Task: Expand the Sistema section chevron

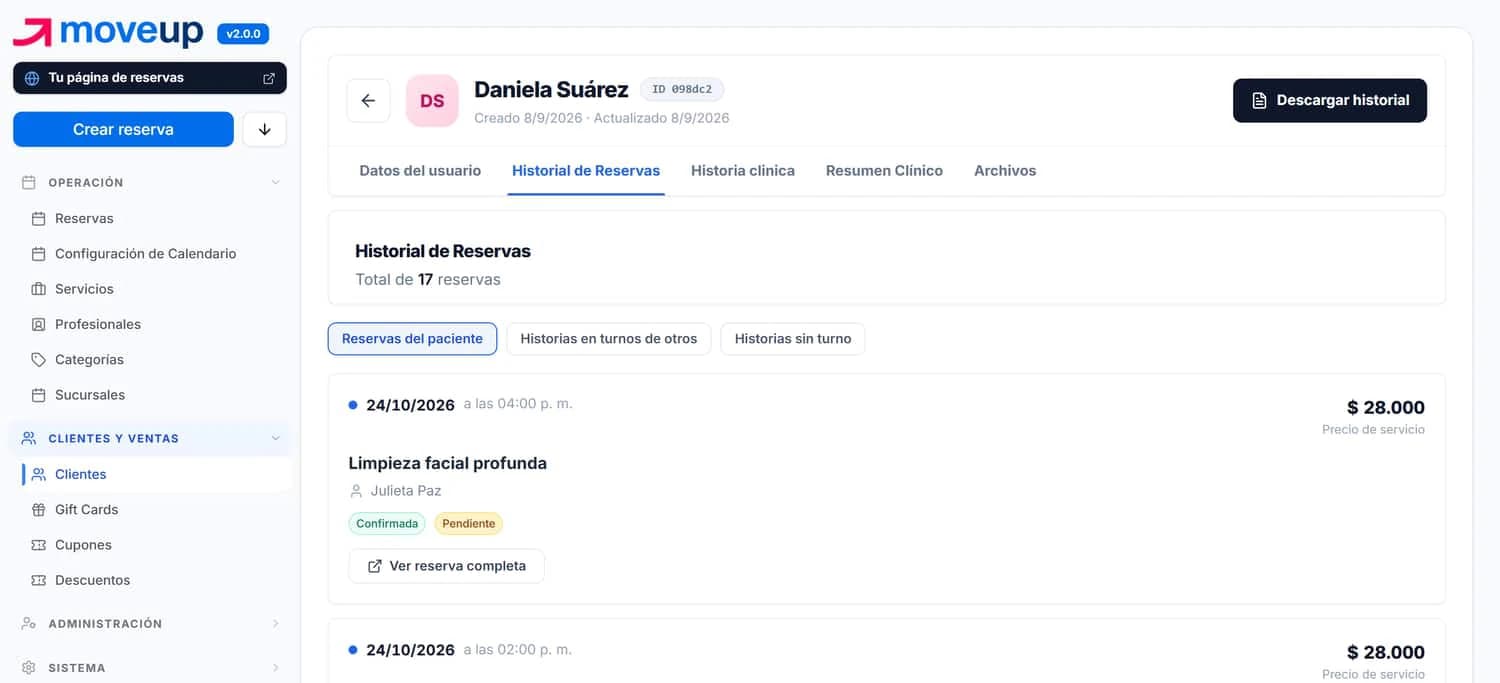Action: click(276, 668)
